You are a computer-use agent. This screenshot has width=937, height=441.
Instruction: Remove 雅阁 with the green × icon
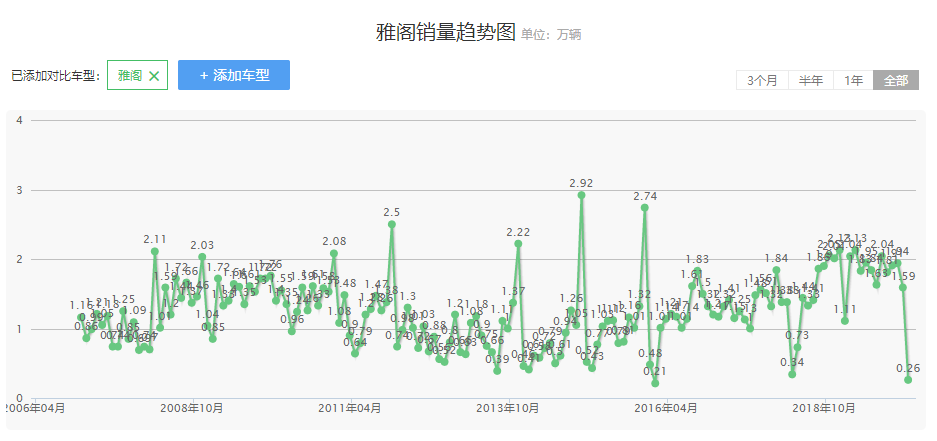point(154,76)
